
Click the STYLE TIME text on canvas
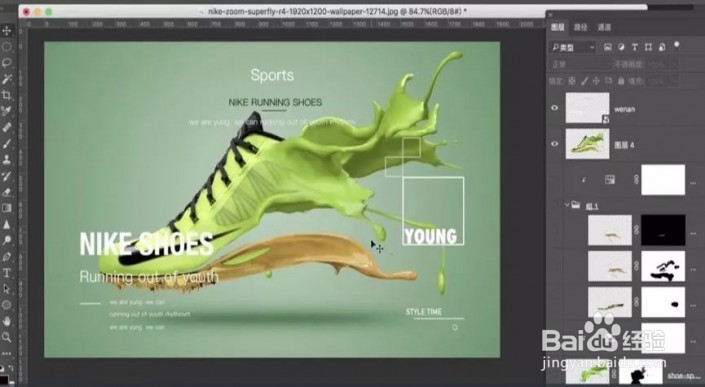point(424,312)
